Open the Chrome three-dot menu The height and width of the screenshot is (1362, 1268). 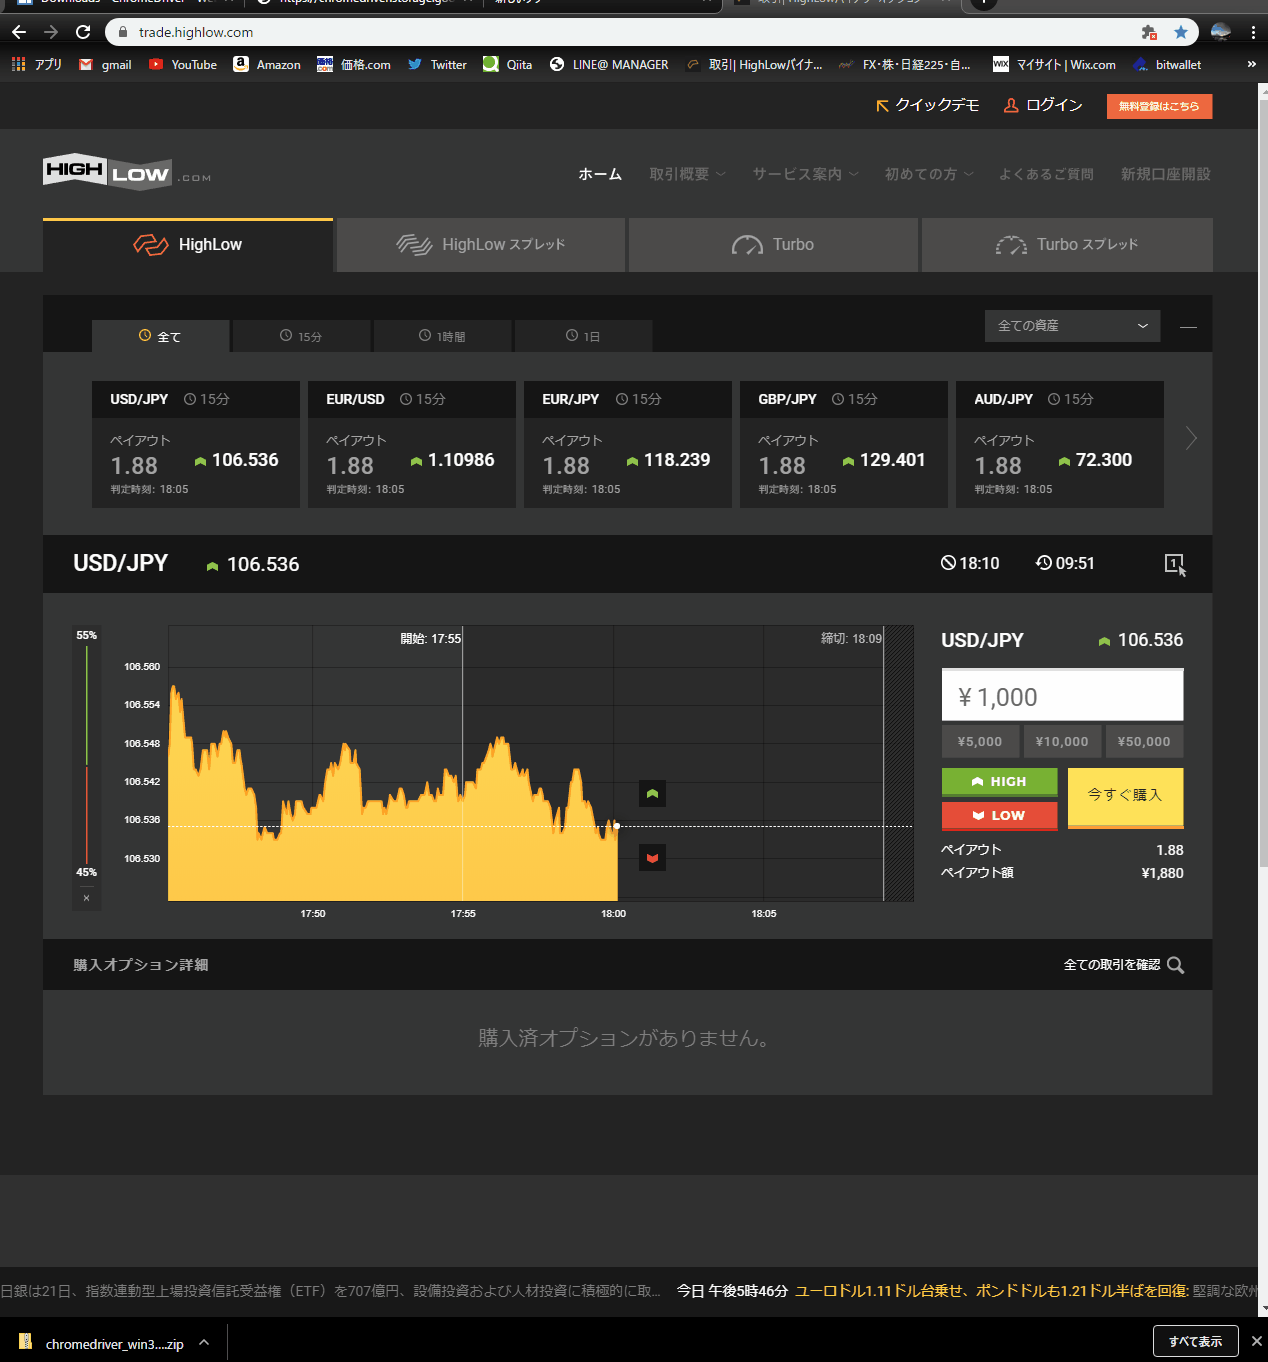(x=1253, y=32)
